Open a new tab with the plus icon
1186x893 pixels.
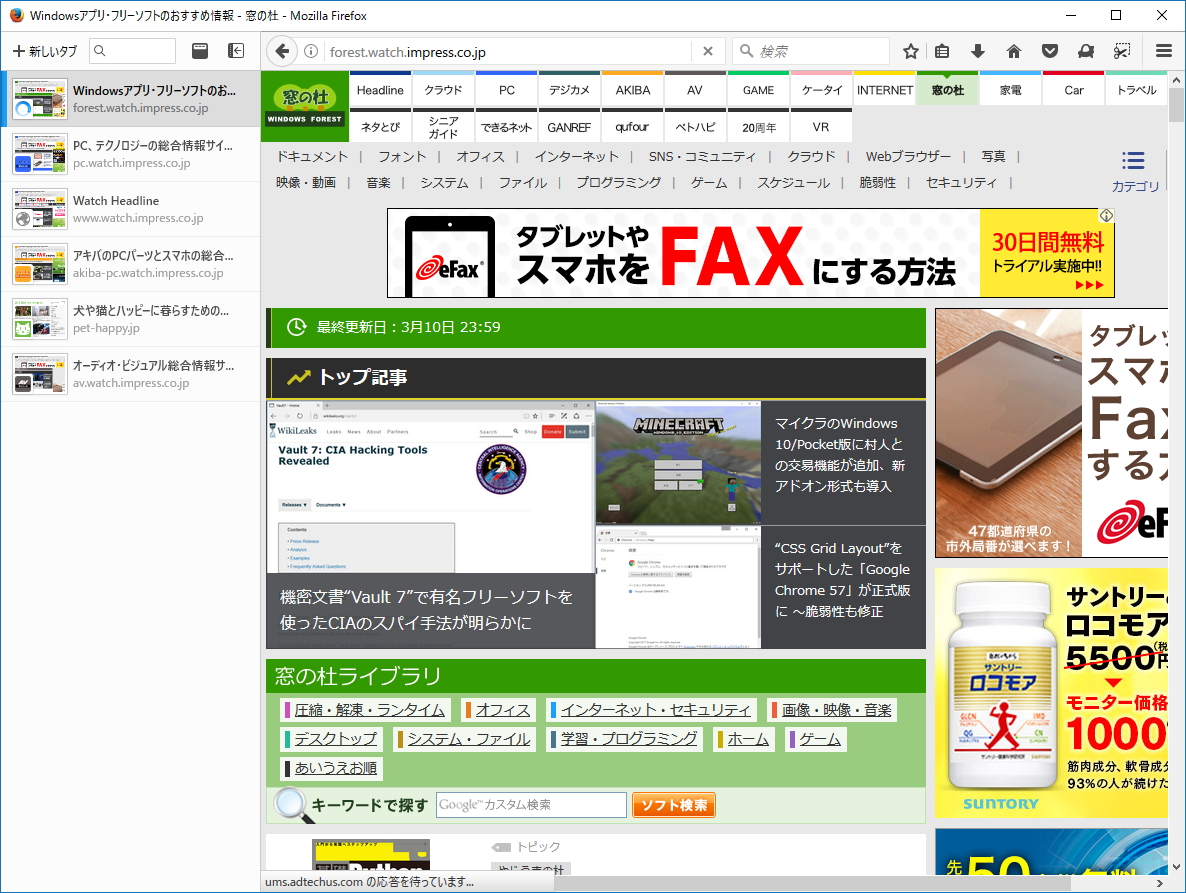point(20,51)
